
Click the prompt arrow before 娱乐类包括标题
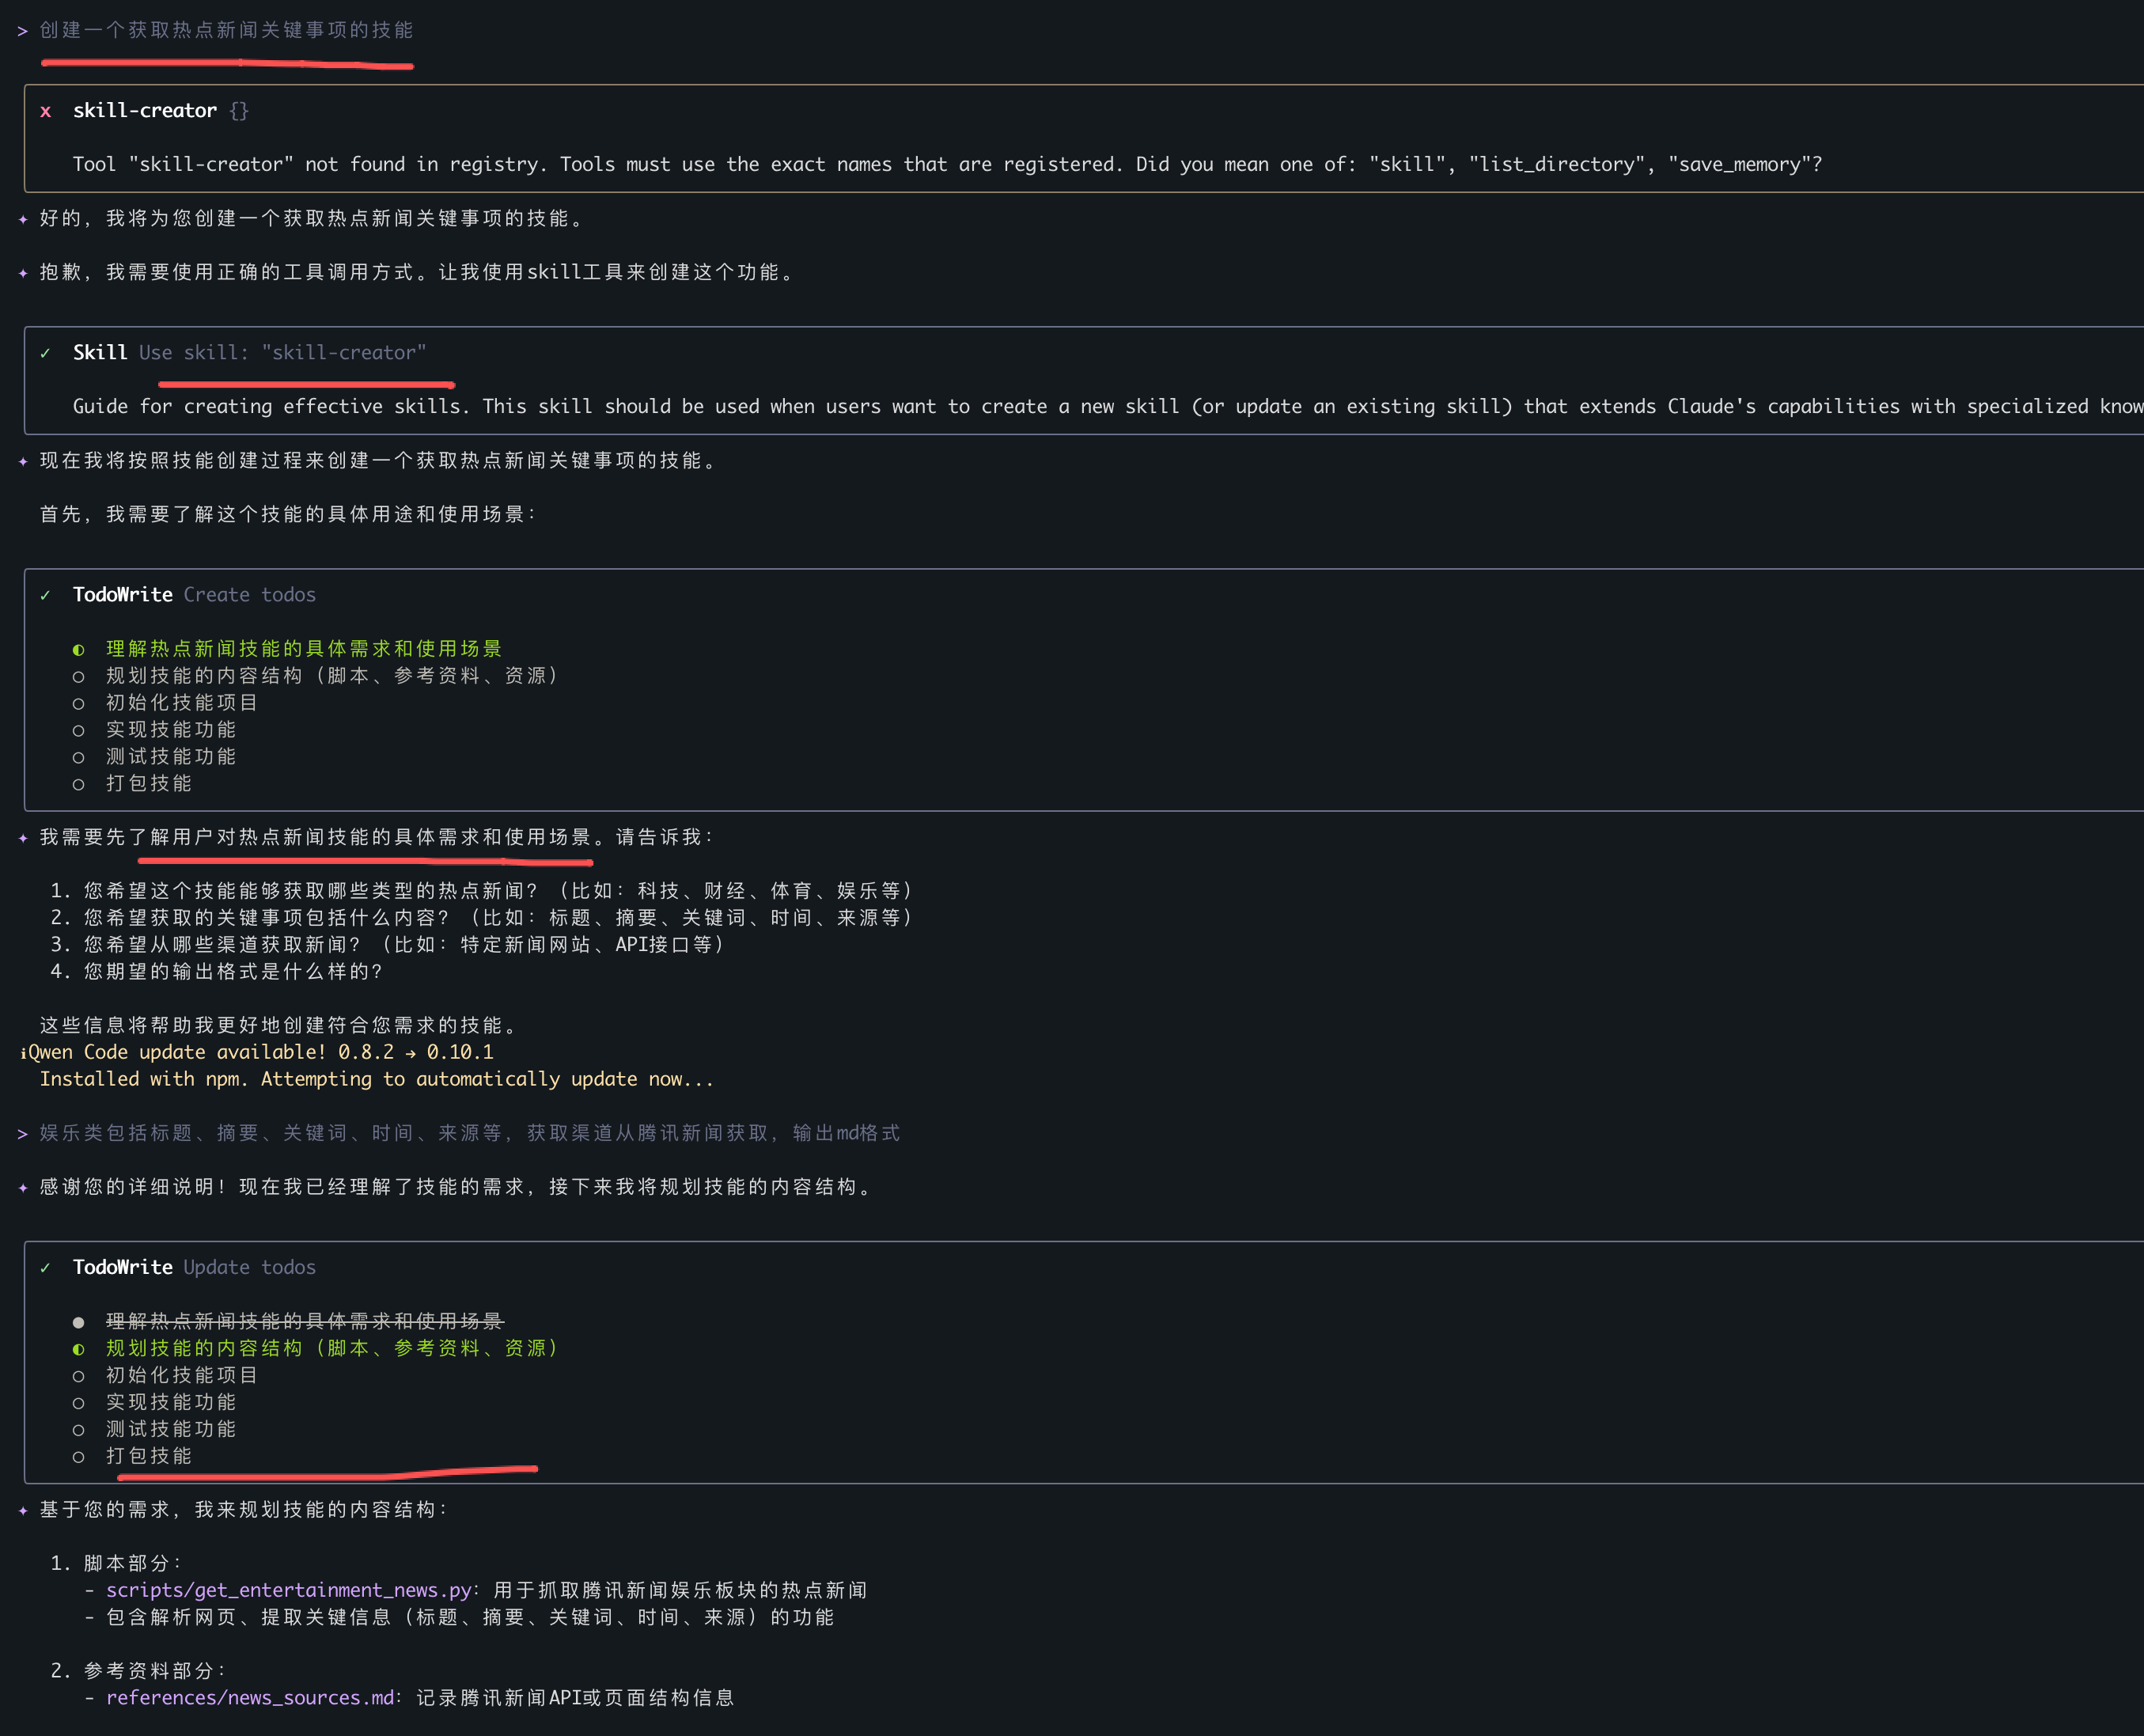click(x=22, y=1134)
